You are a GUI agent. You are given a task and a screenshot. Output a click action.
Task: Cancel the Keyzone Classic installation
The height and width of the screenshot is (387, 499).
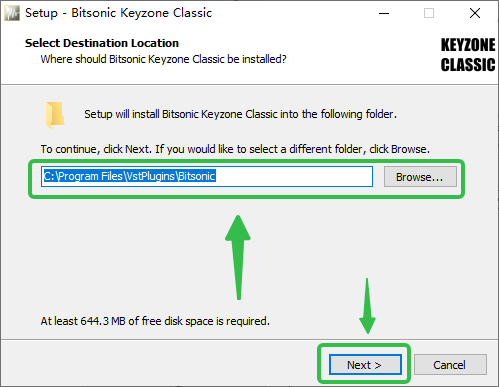pos(450,365)
